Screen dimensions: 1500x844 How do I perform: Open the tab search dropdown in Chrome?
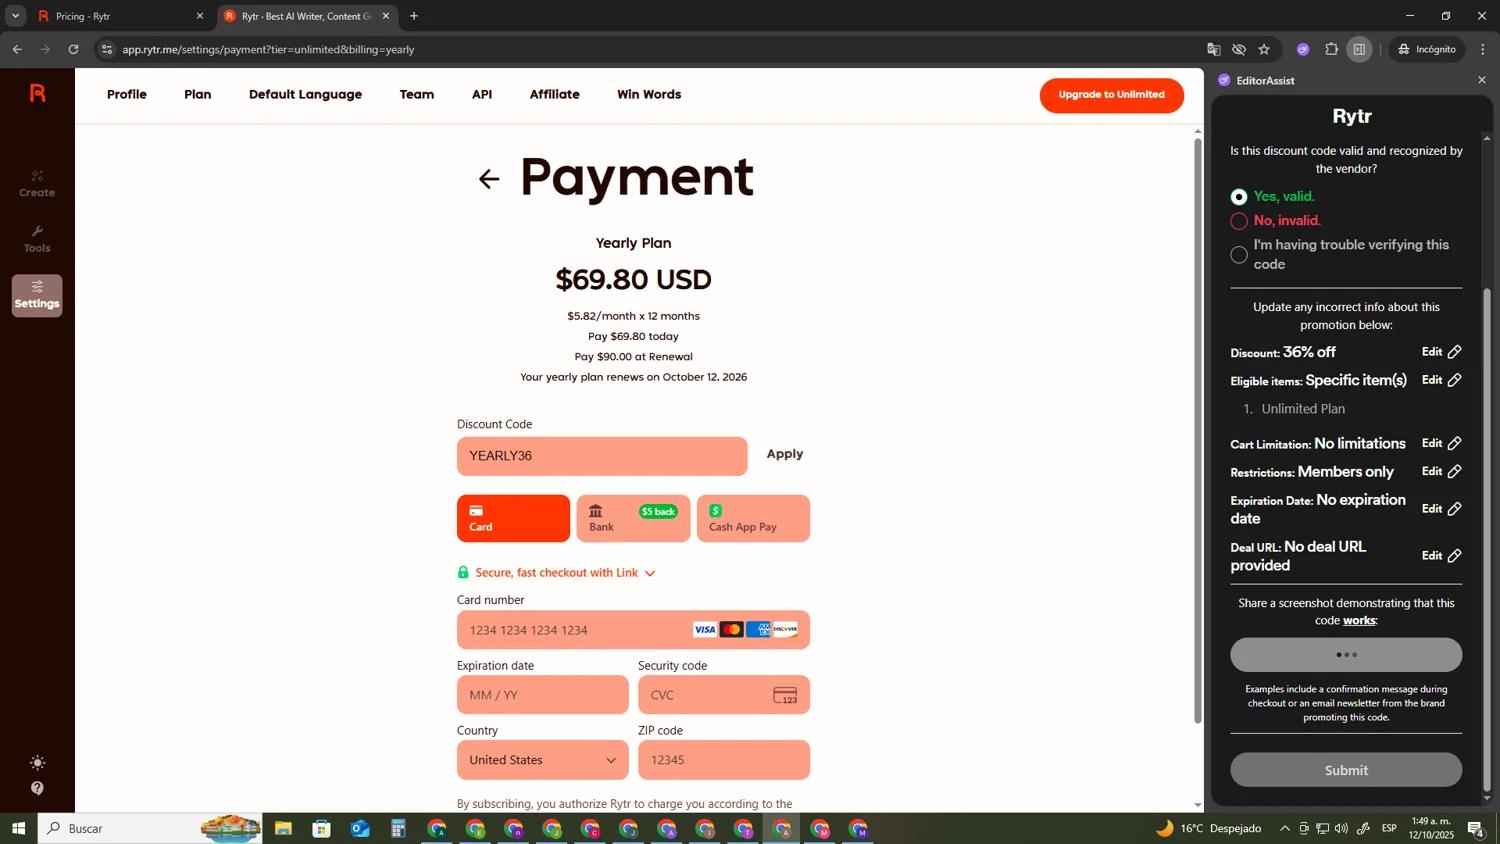(15, 16)
